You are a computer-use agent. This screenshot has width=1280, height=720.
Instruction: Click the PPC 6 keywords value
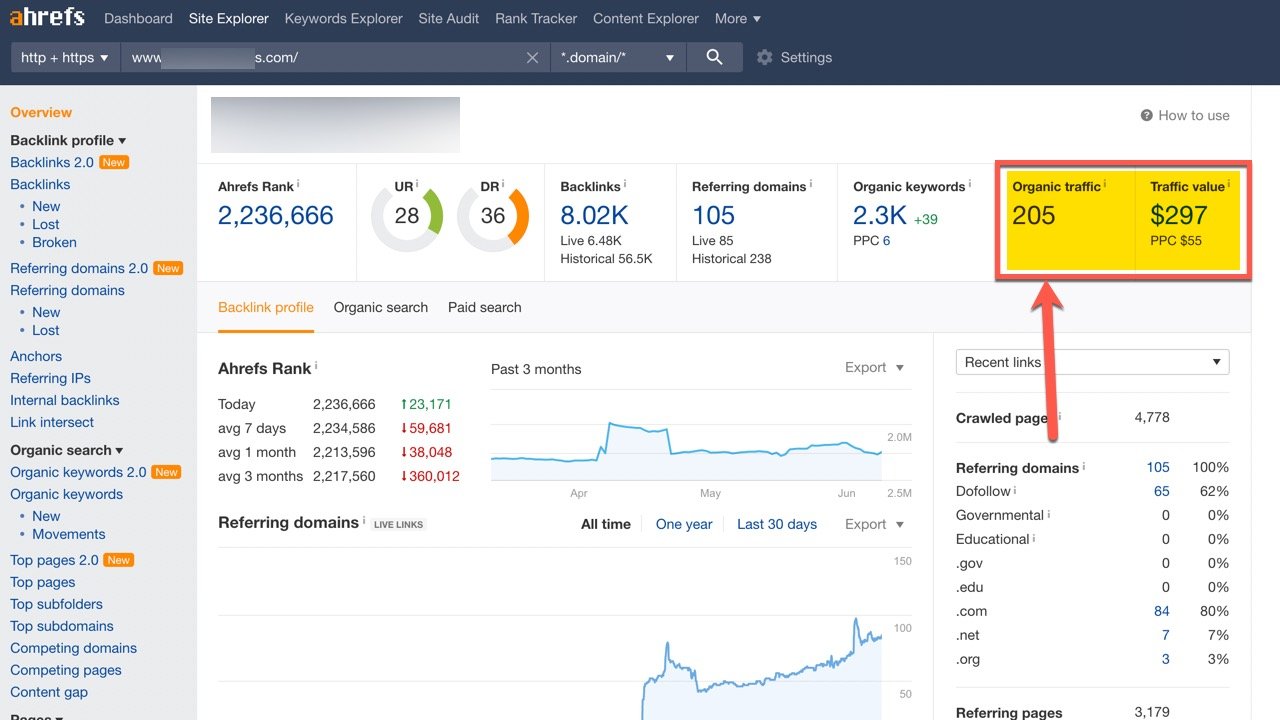(x=886, y=241)
